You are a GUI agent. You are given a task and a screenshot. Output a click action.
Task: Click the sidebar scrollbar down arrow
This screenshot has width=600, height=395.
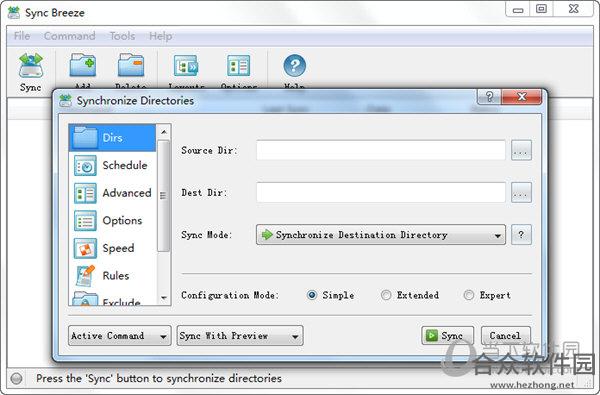point(164,297)
